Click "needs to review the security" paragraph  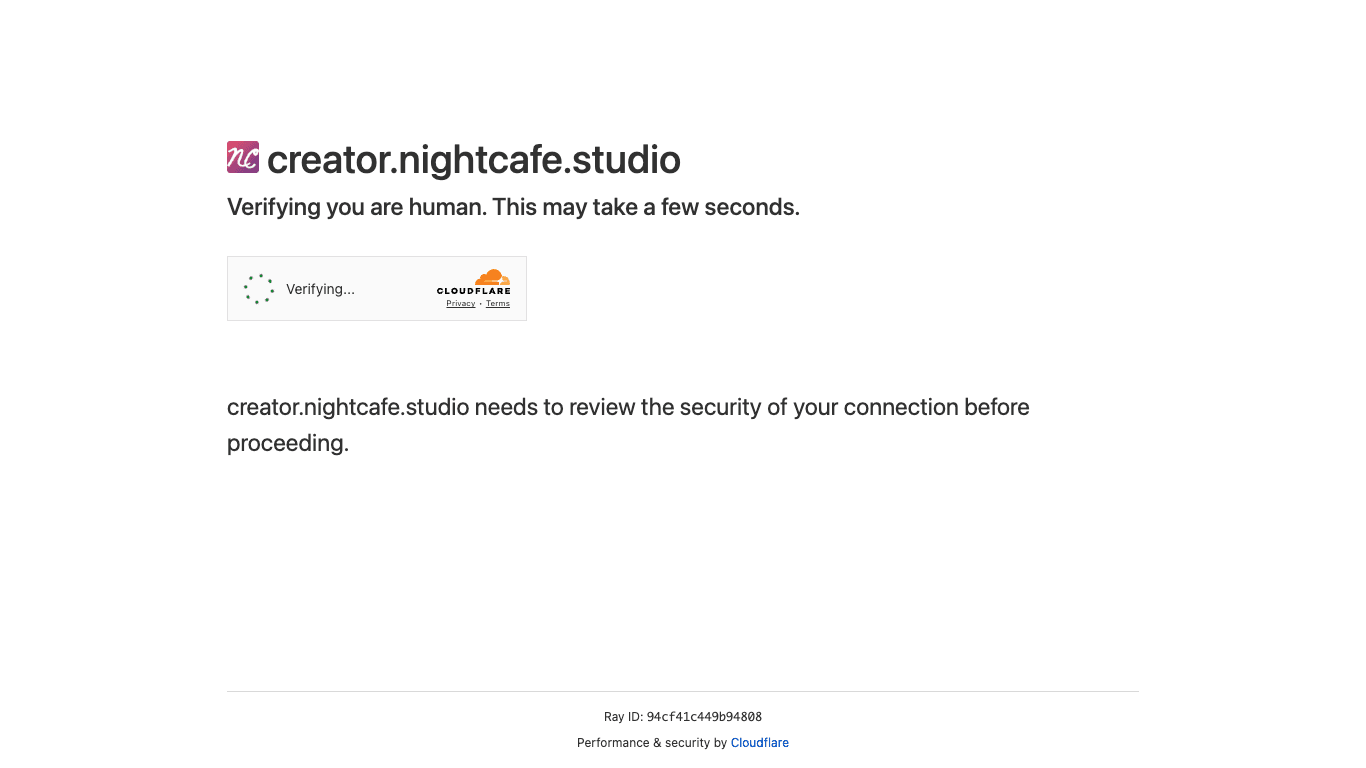tap(628, 425)
